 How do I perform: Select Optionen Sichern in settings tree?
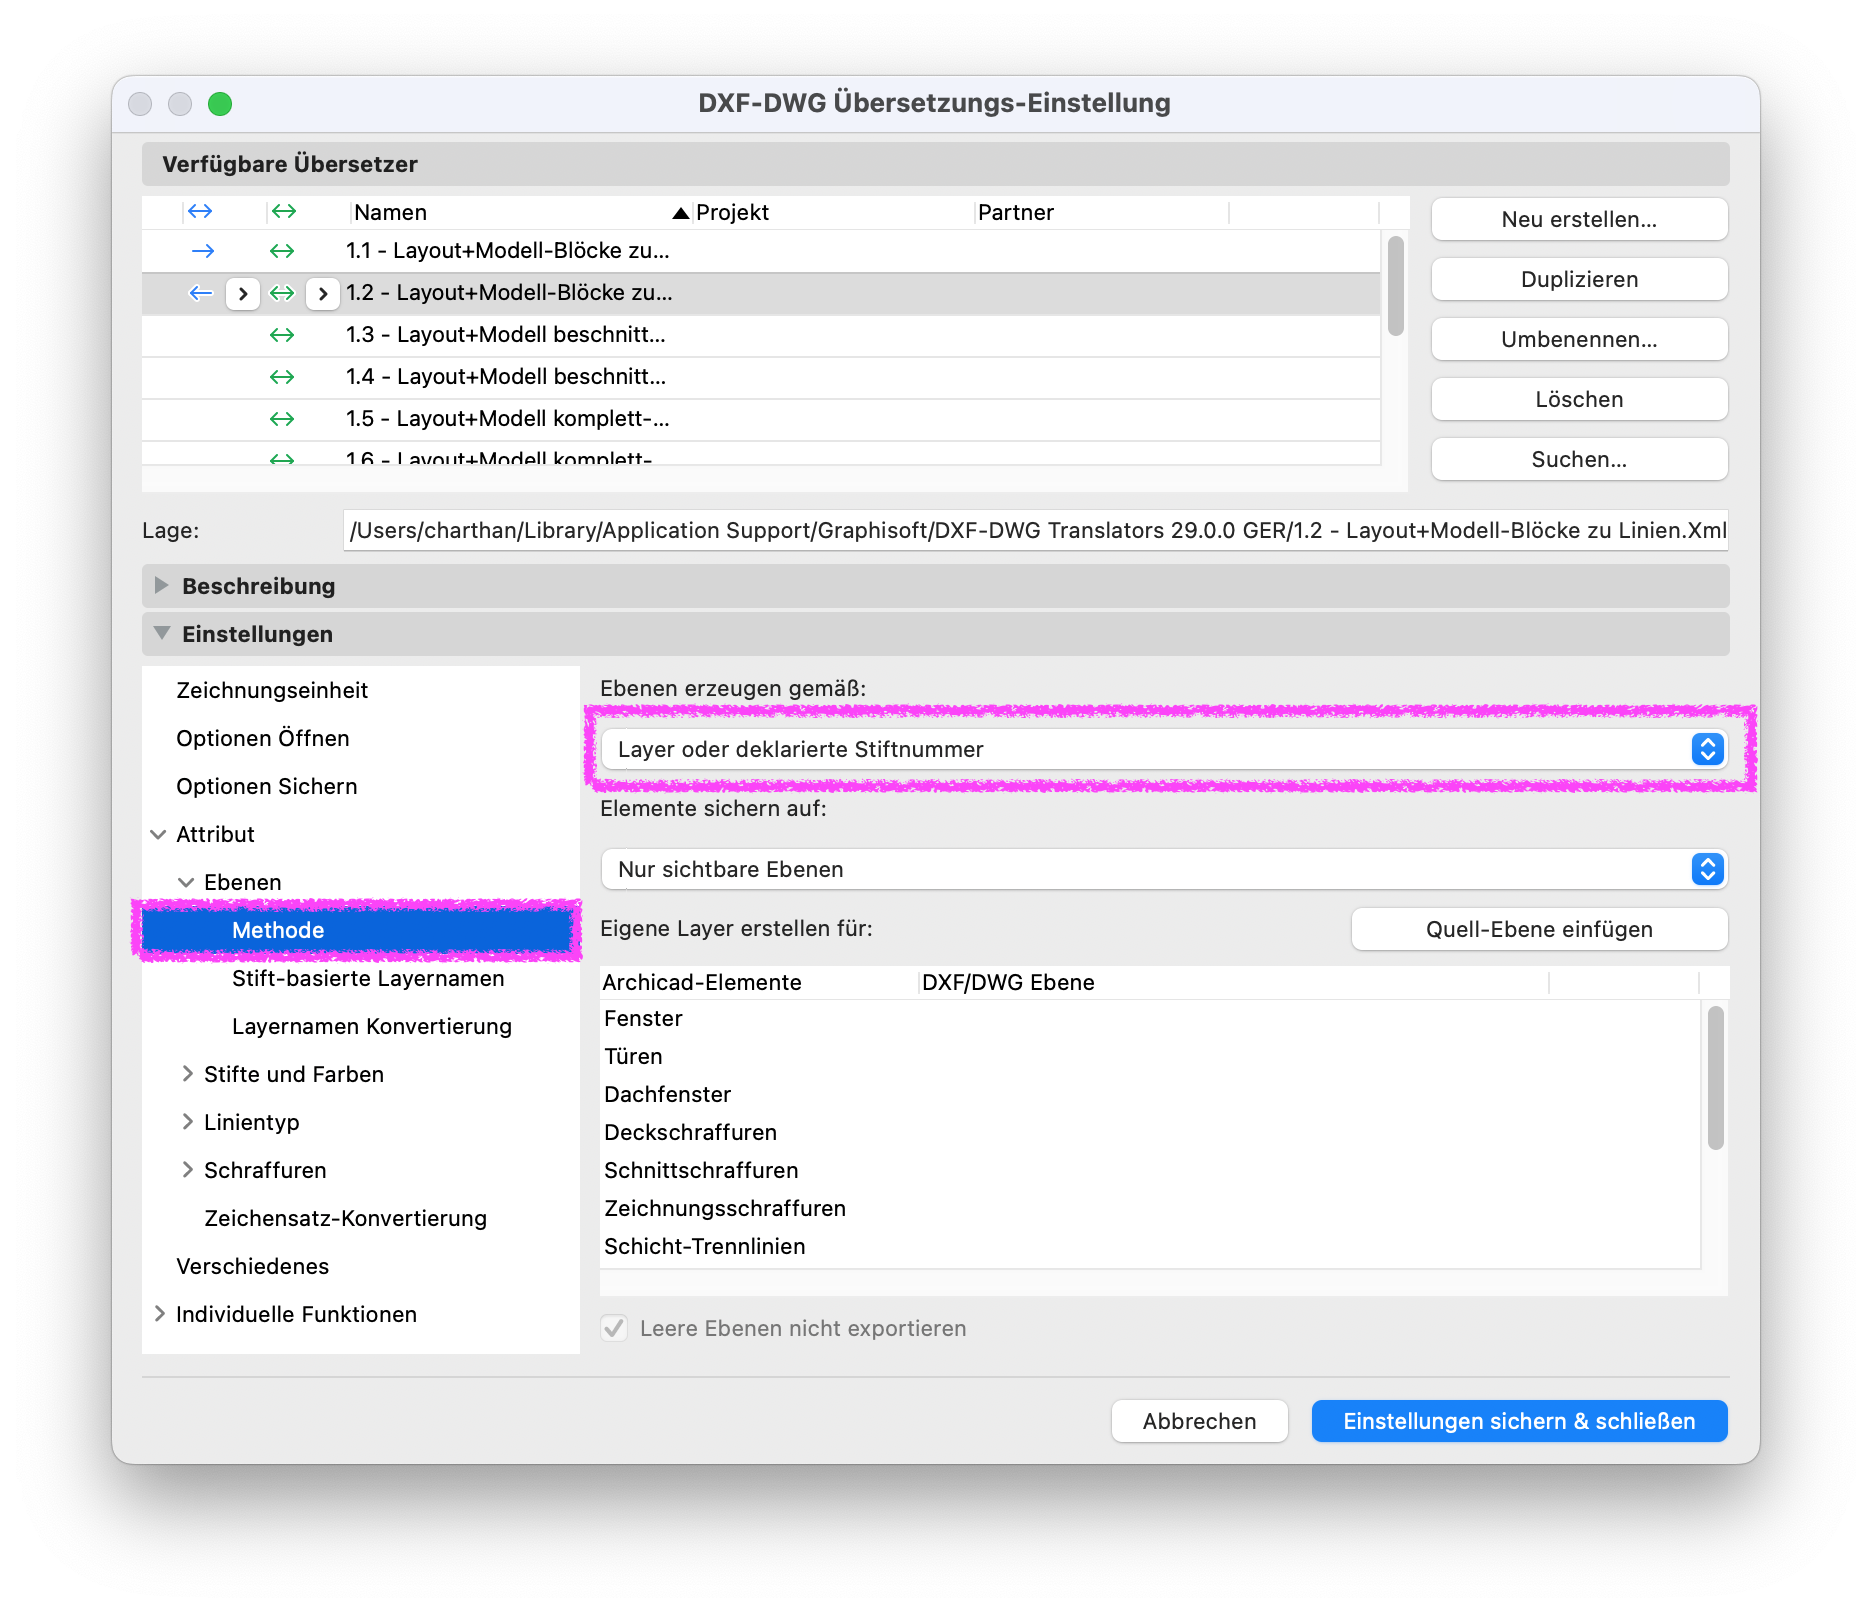coord(266,786)
